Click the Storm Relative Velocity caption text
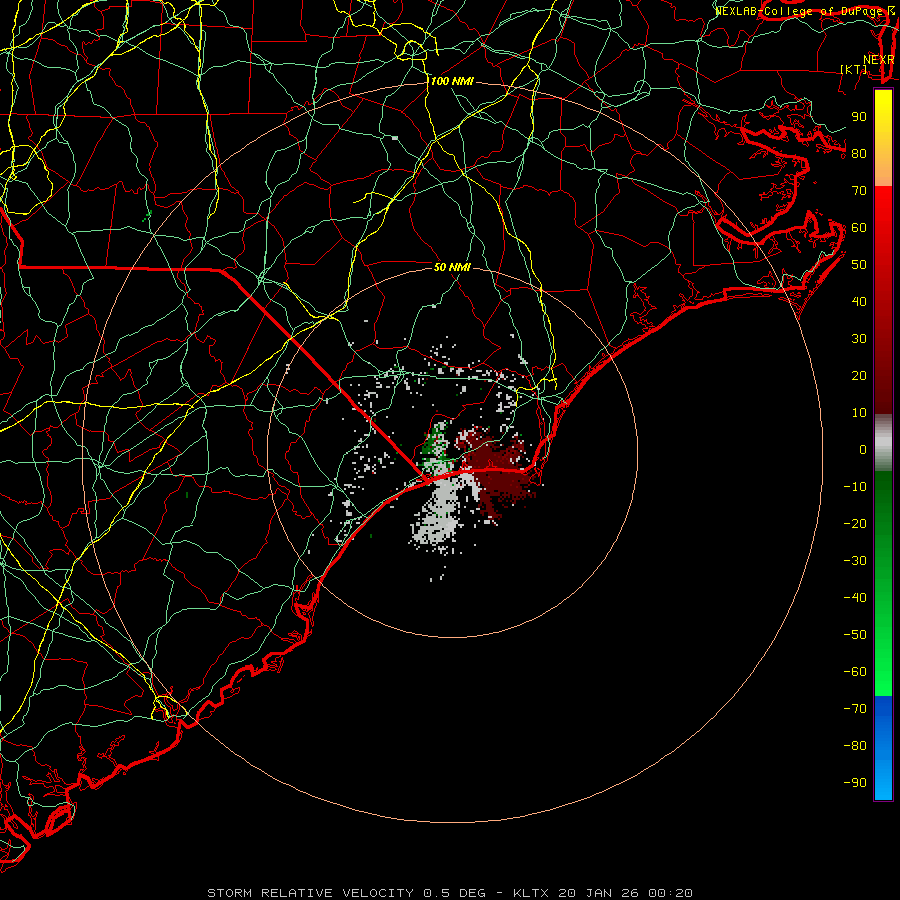Screen dimensions: 900x900 pyautogui.click(x=450, y=893)
